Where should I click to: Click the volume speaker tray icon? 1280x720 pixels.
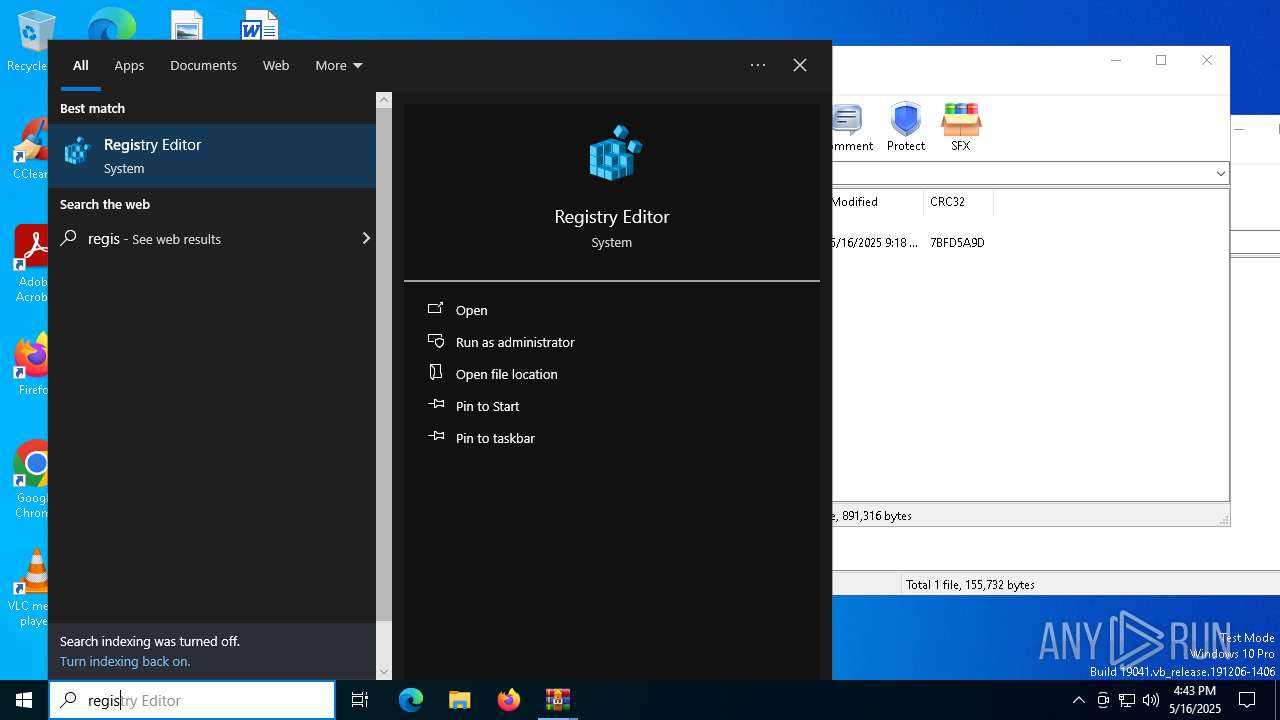[x=1151, y=700]
